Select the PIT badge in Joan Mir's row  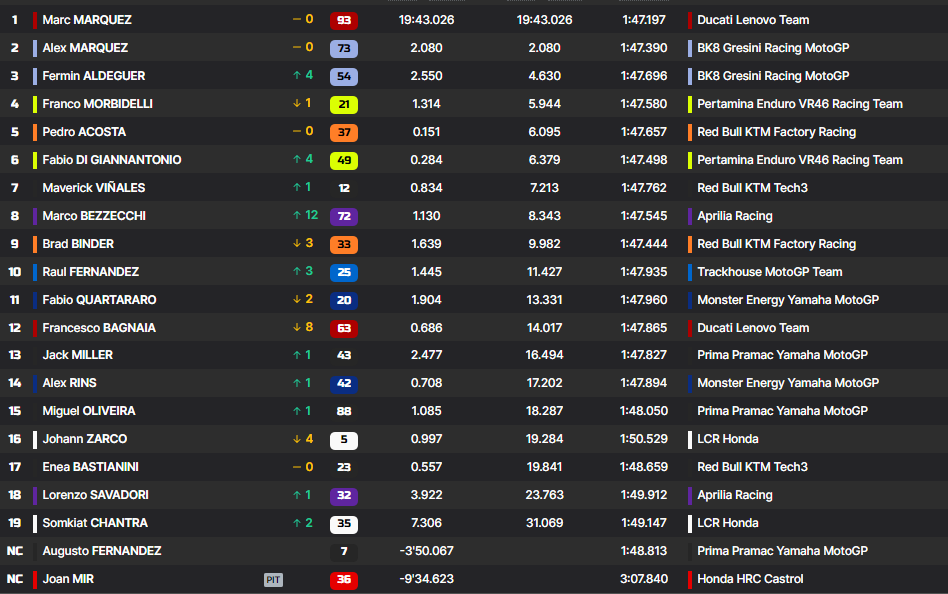273,579
